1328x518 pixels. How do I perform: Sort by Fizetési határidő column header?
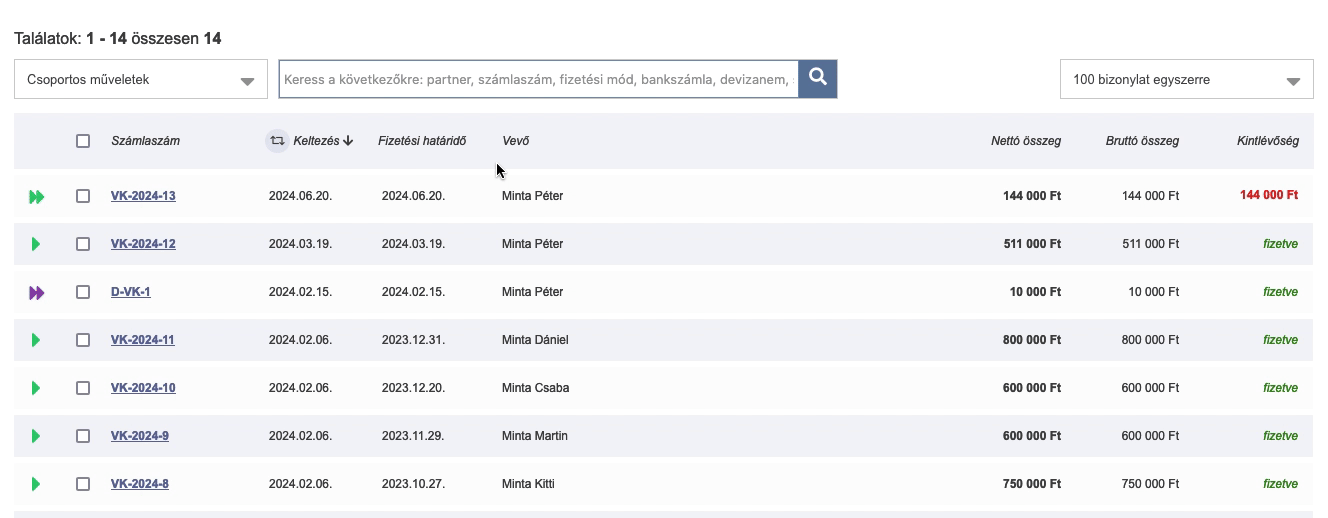click(x=422, y=141)
